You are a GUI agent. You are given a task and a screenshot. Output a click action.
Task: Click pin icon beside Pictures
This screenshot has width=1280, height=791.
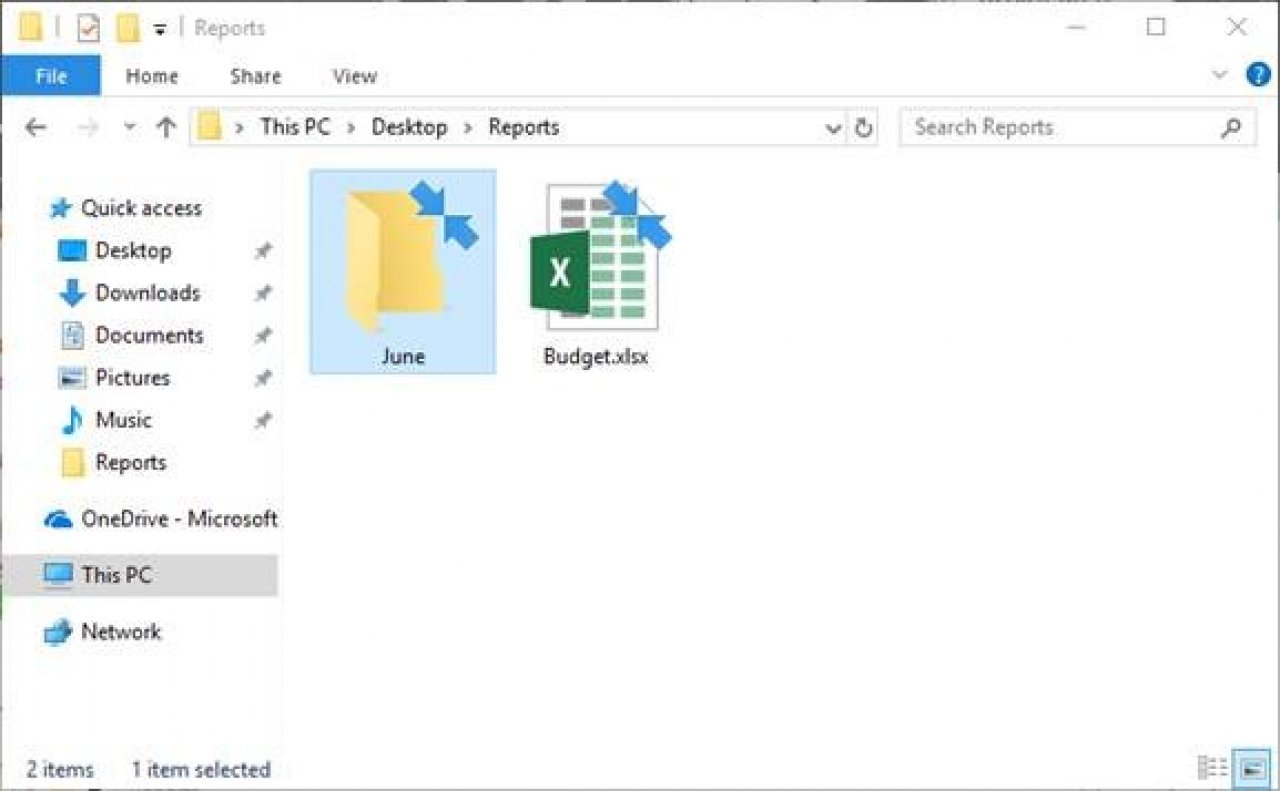click(x=262, y=378)
